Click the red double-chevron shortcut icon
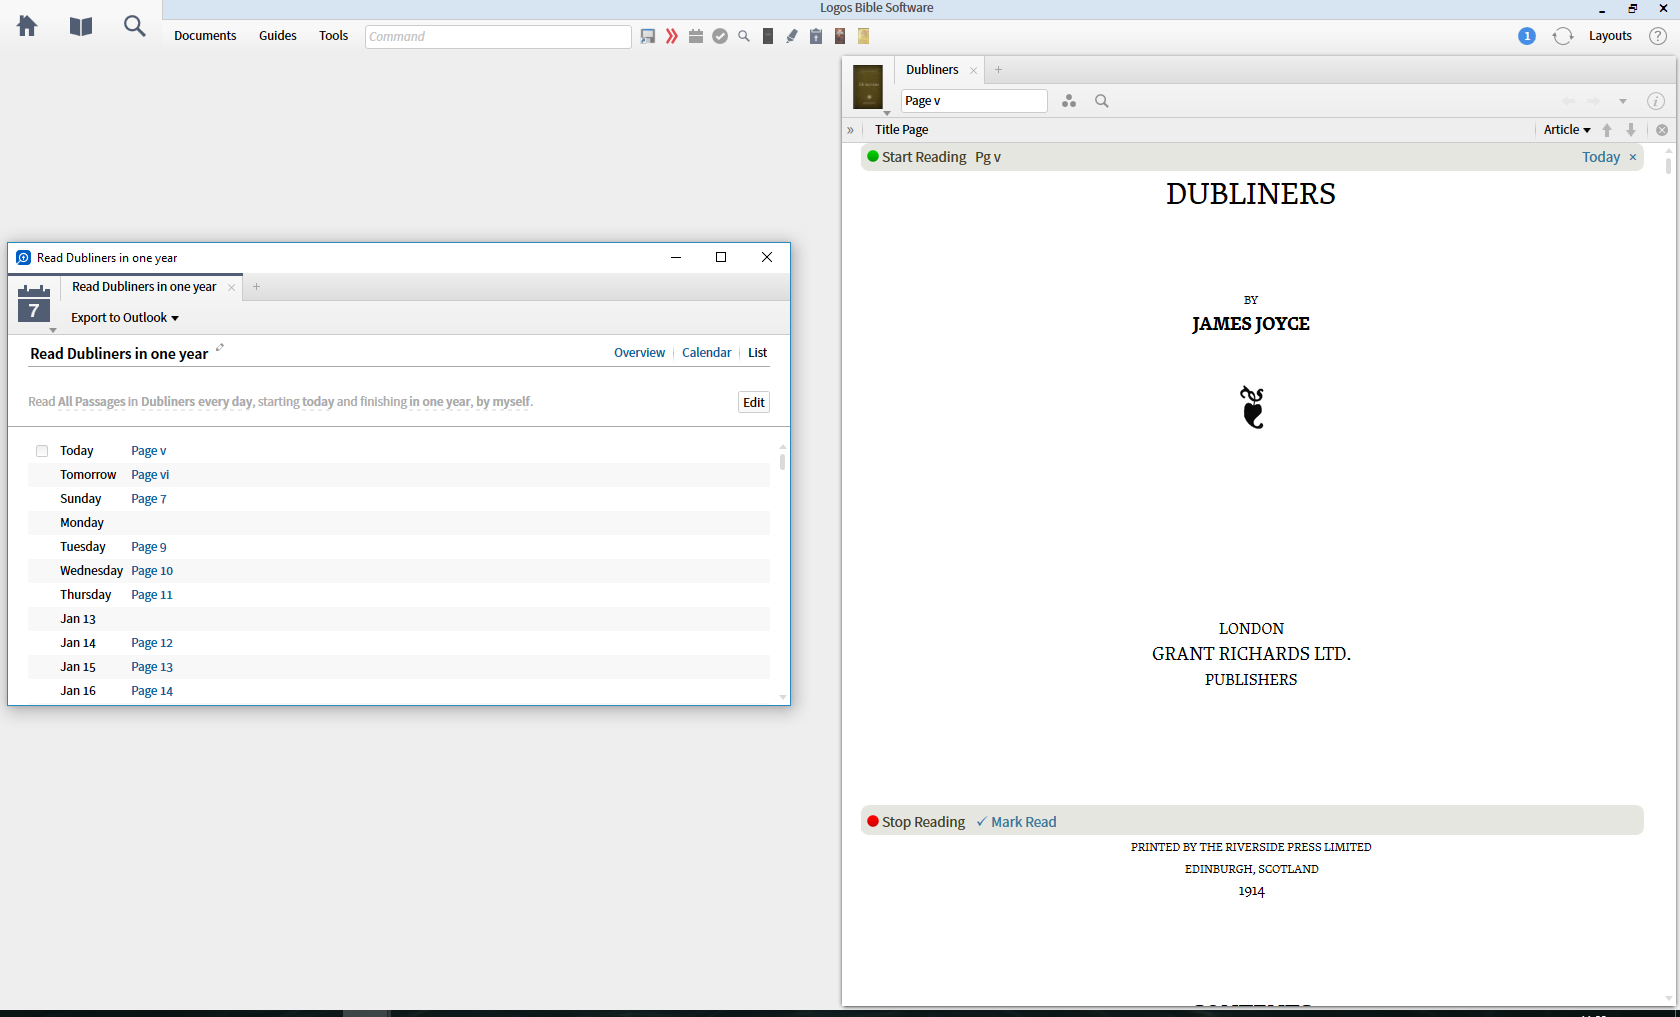Viewport: 1680px width, 1017px height. click(672, 36)
